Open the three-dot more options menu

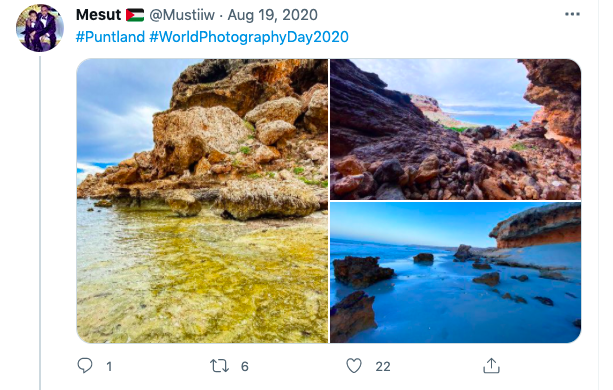point(572,14)
